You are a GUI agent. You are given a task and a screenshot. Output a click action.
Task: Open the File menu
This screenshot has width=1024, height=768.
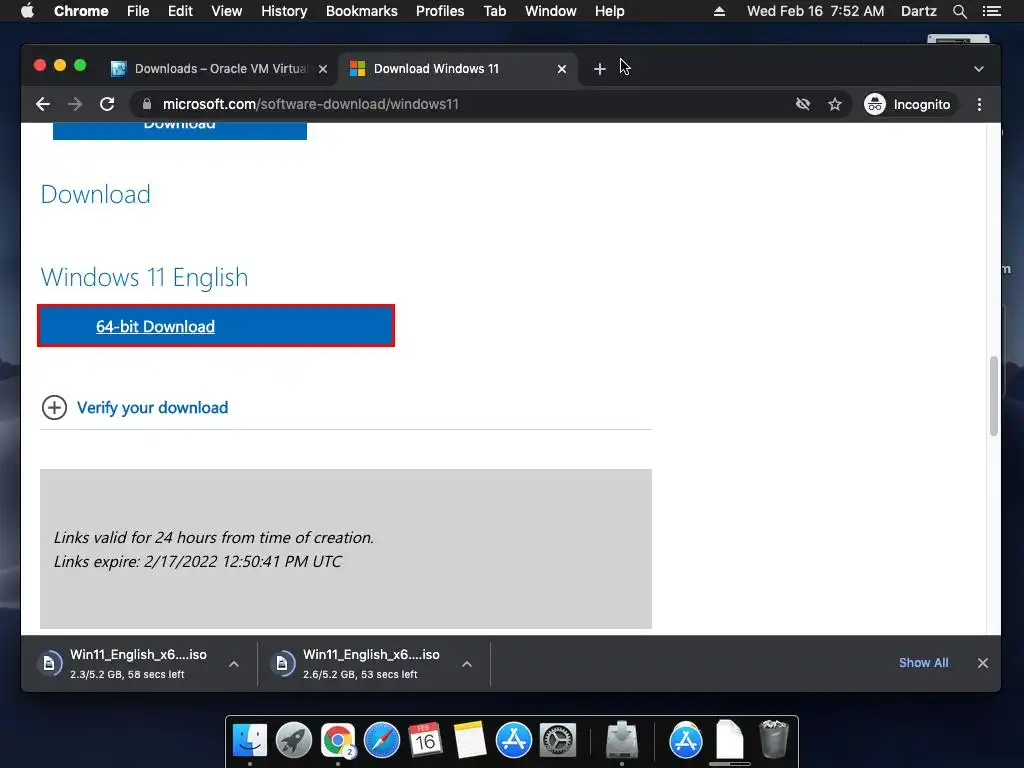(x=138, y=11)
